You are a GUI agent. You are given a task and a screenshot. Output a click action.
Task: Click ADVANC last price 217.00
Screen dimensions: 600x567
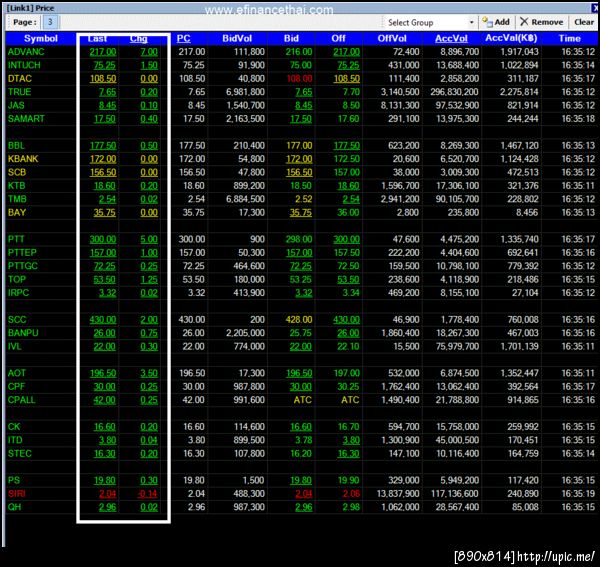click(103, 52)
